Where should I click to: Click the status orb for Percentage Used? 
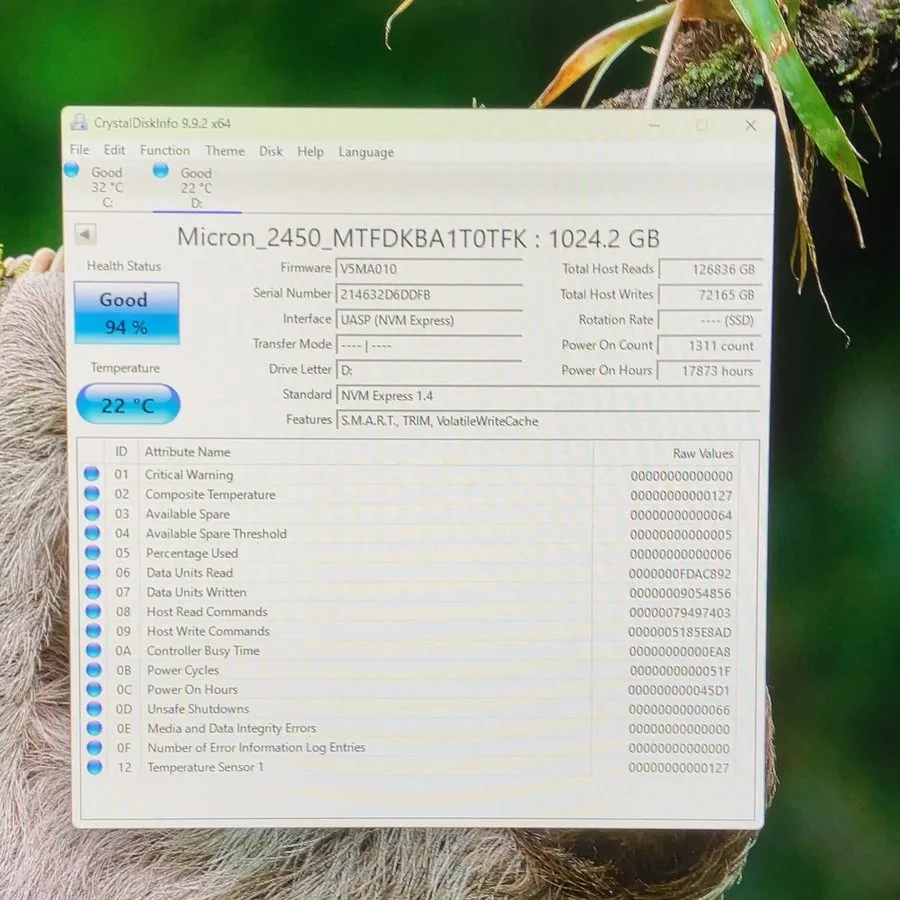[92, 552]
